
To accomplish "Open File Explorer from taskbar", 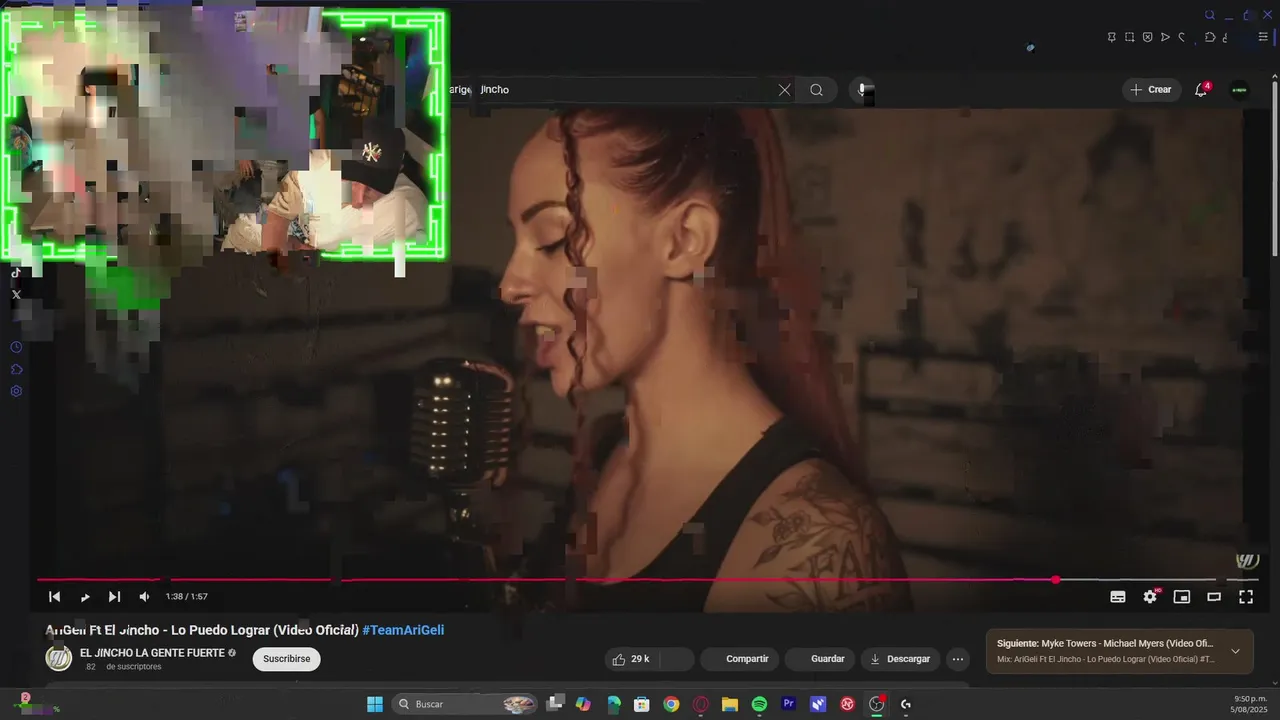I will 730,704.
